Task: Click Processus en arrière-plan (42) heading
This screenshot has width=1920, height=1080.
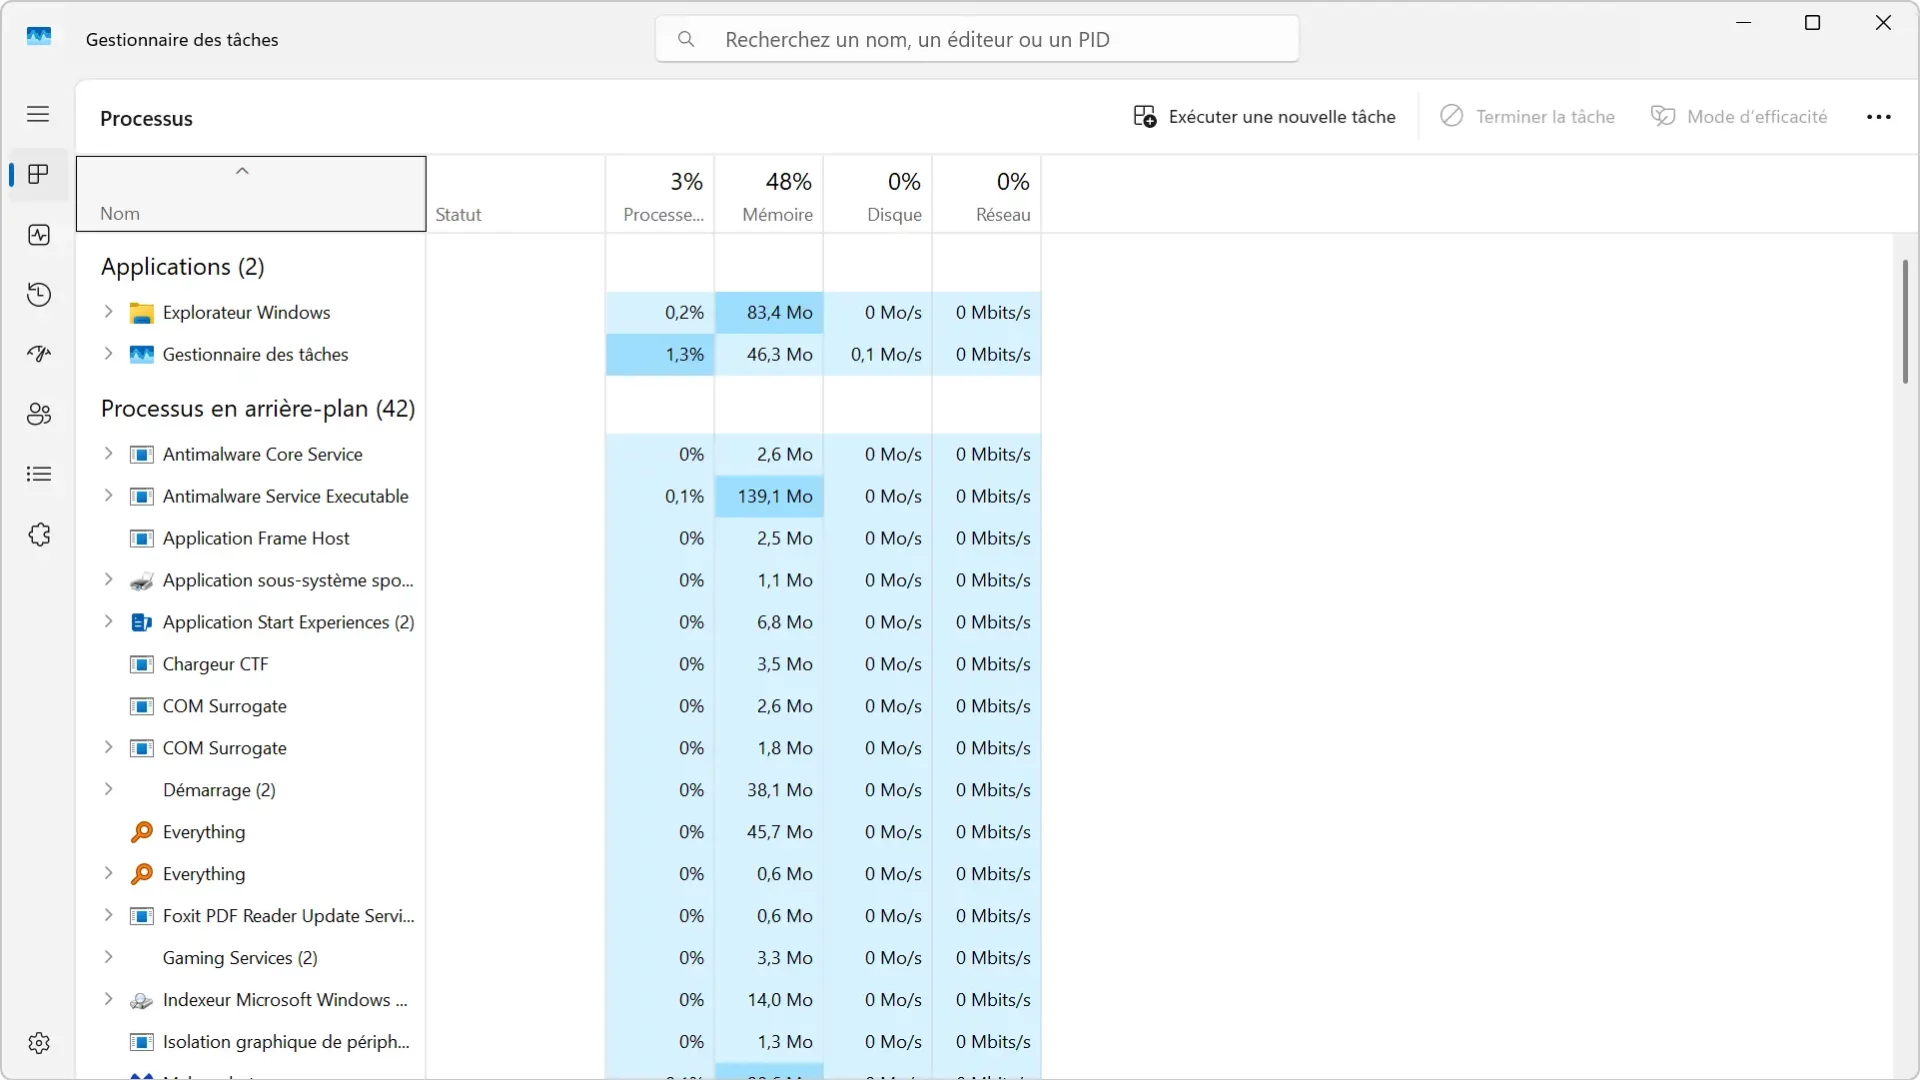Action: 258,409
